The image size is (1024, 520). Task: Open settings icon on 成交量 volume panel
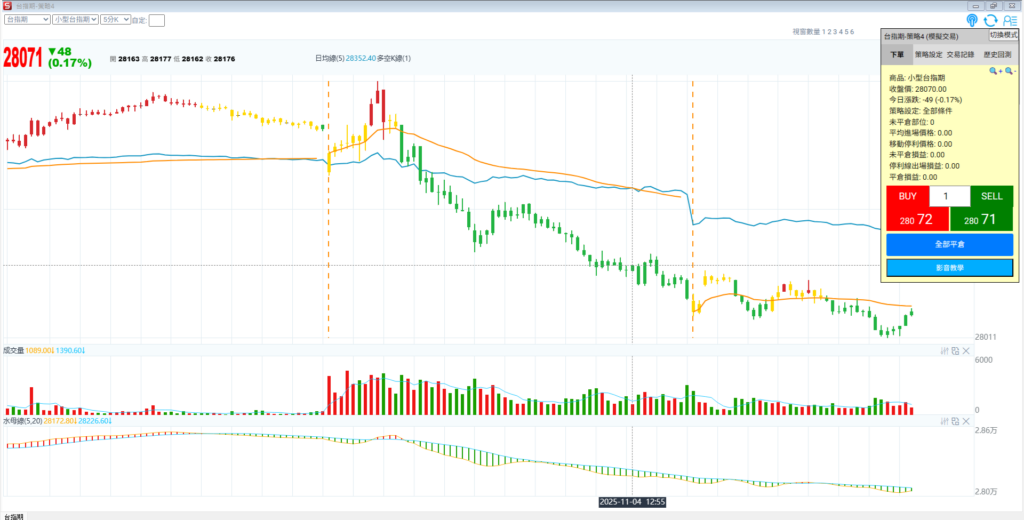(944, 351)
